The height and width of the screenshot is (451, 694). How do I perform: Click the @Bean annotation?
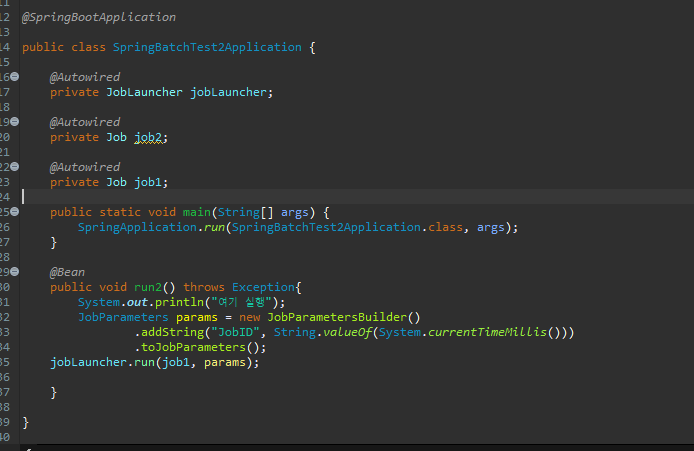[67, 272]
